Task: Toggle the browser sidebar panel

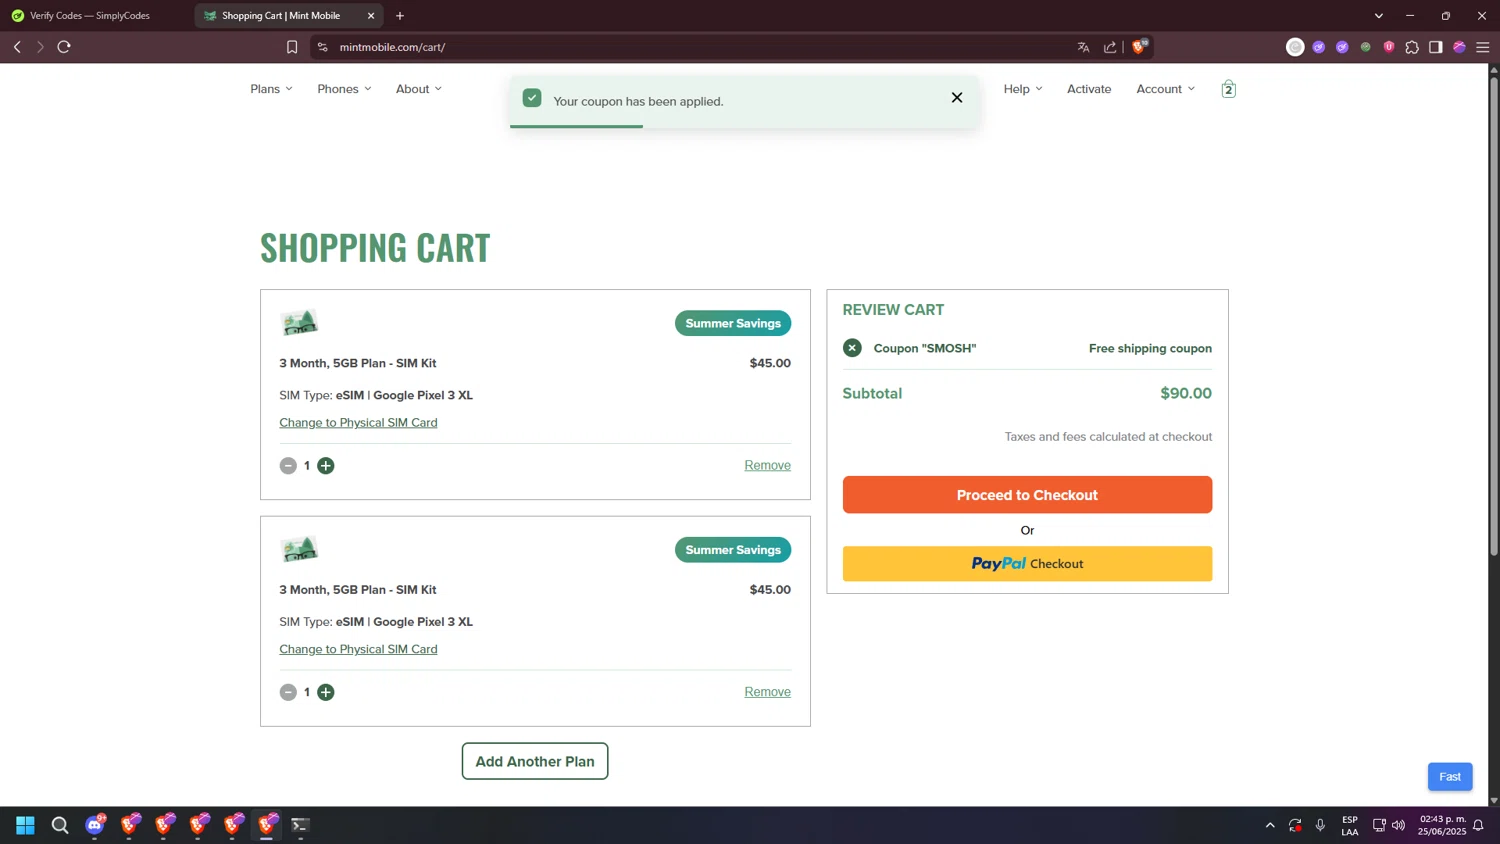Action: point(1436,47)
